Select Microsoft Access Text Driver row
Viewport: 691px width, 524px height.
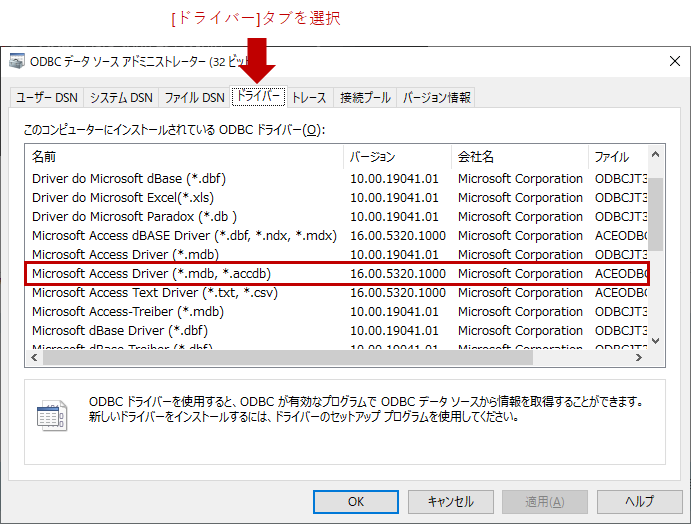(336, 293)
